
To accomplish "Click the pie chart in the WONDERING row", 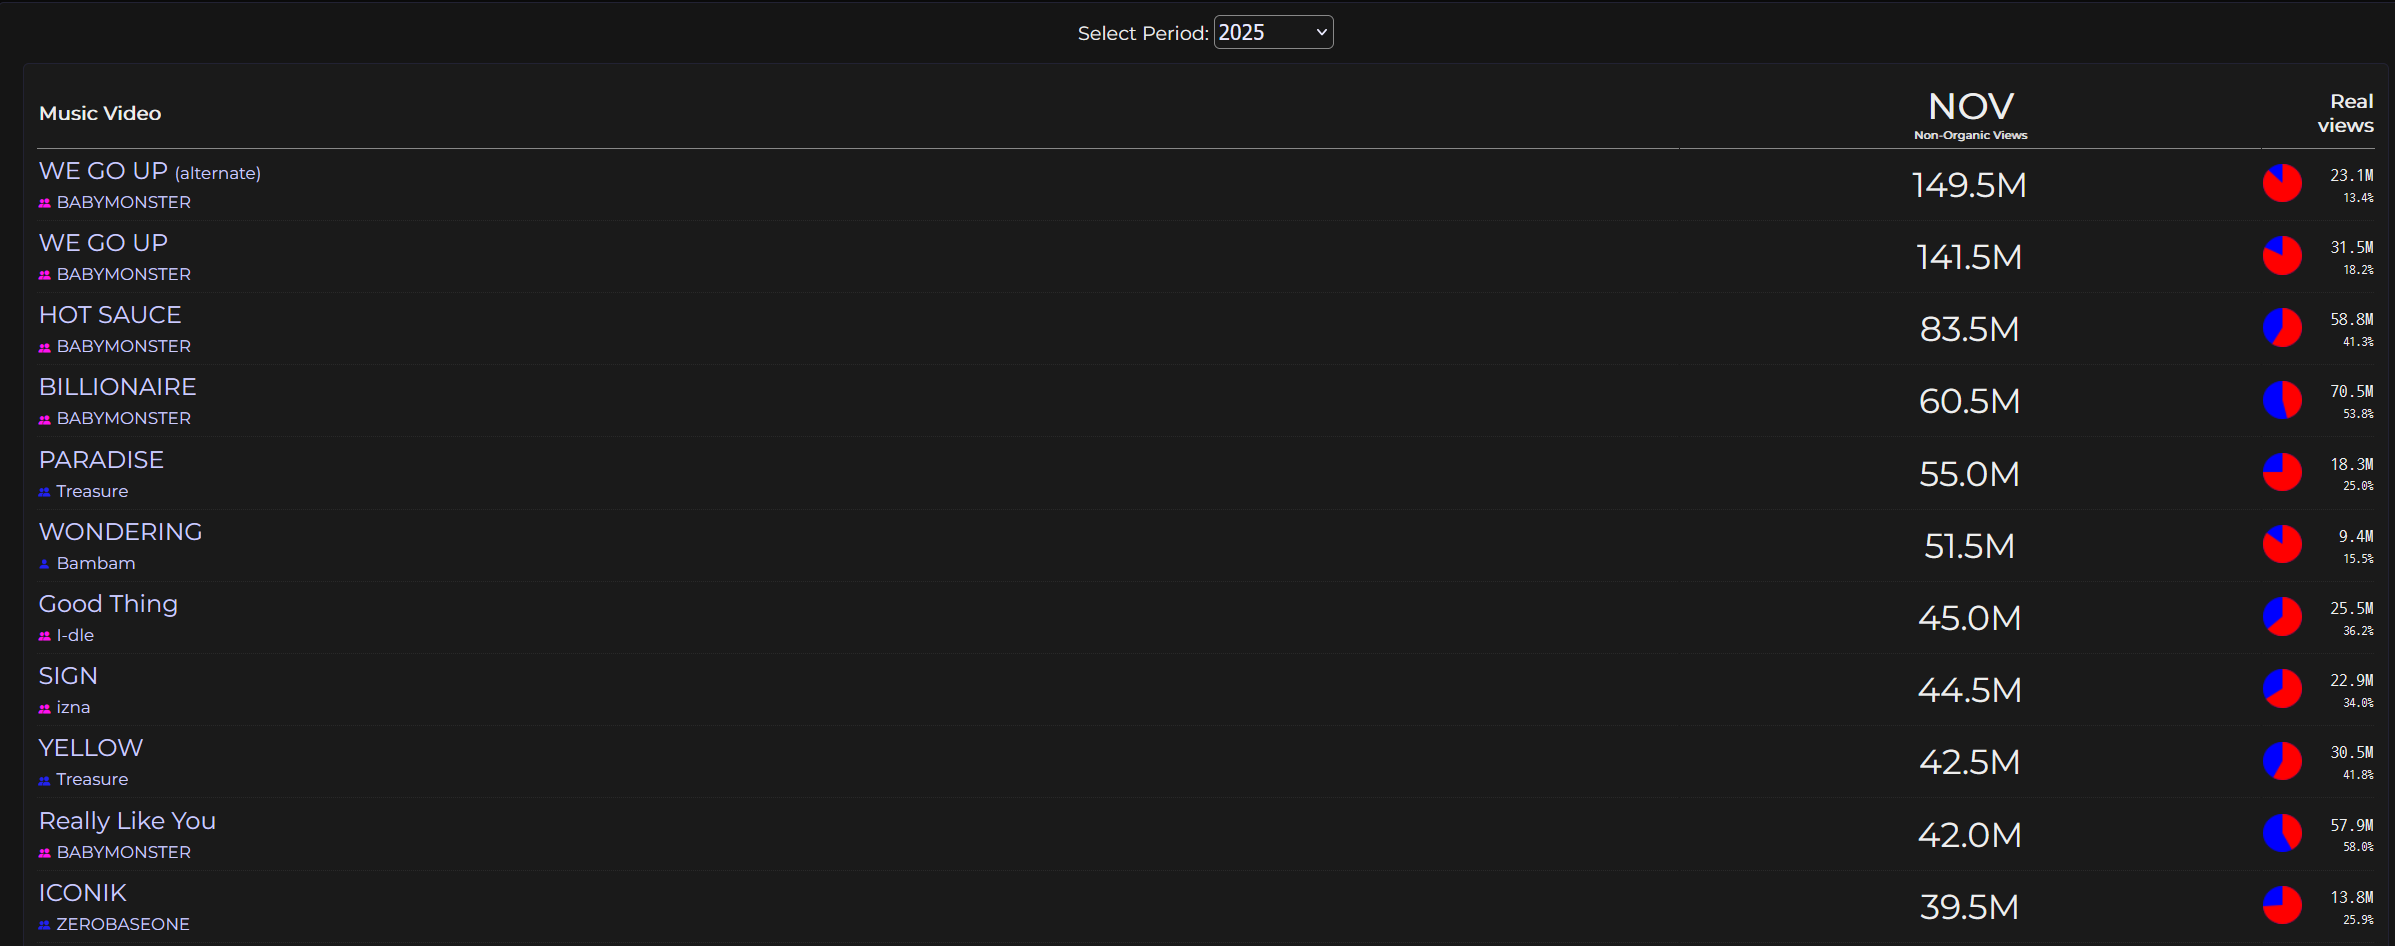I will point(2282,545).
